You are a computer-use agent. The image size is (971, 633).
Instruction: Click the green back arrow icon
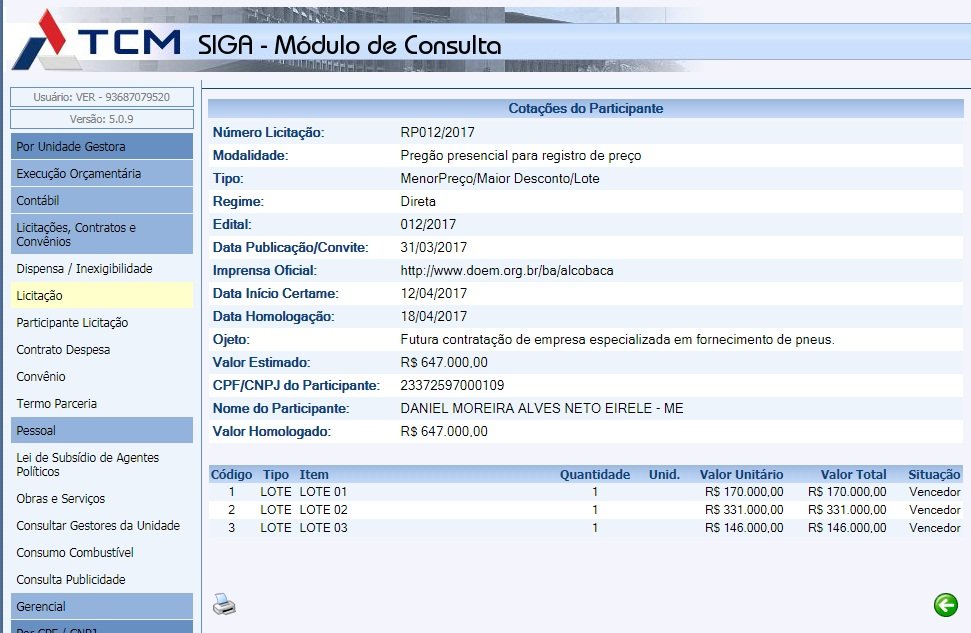click(944, 604)
